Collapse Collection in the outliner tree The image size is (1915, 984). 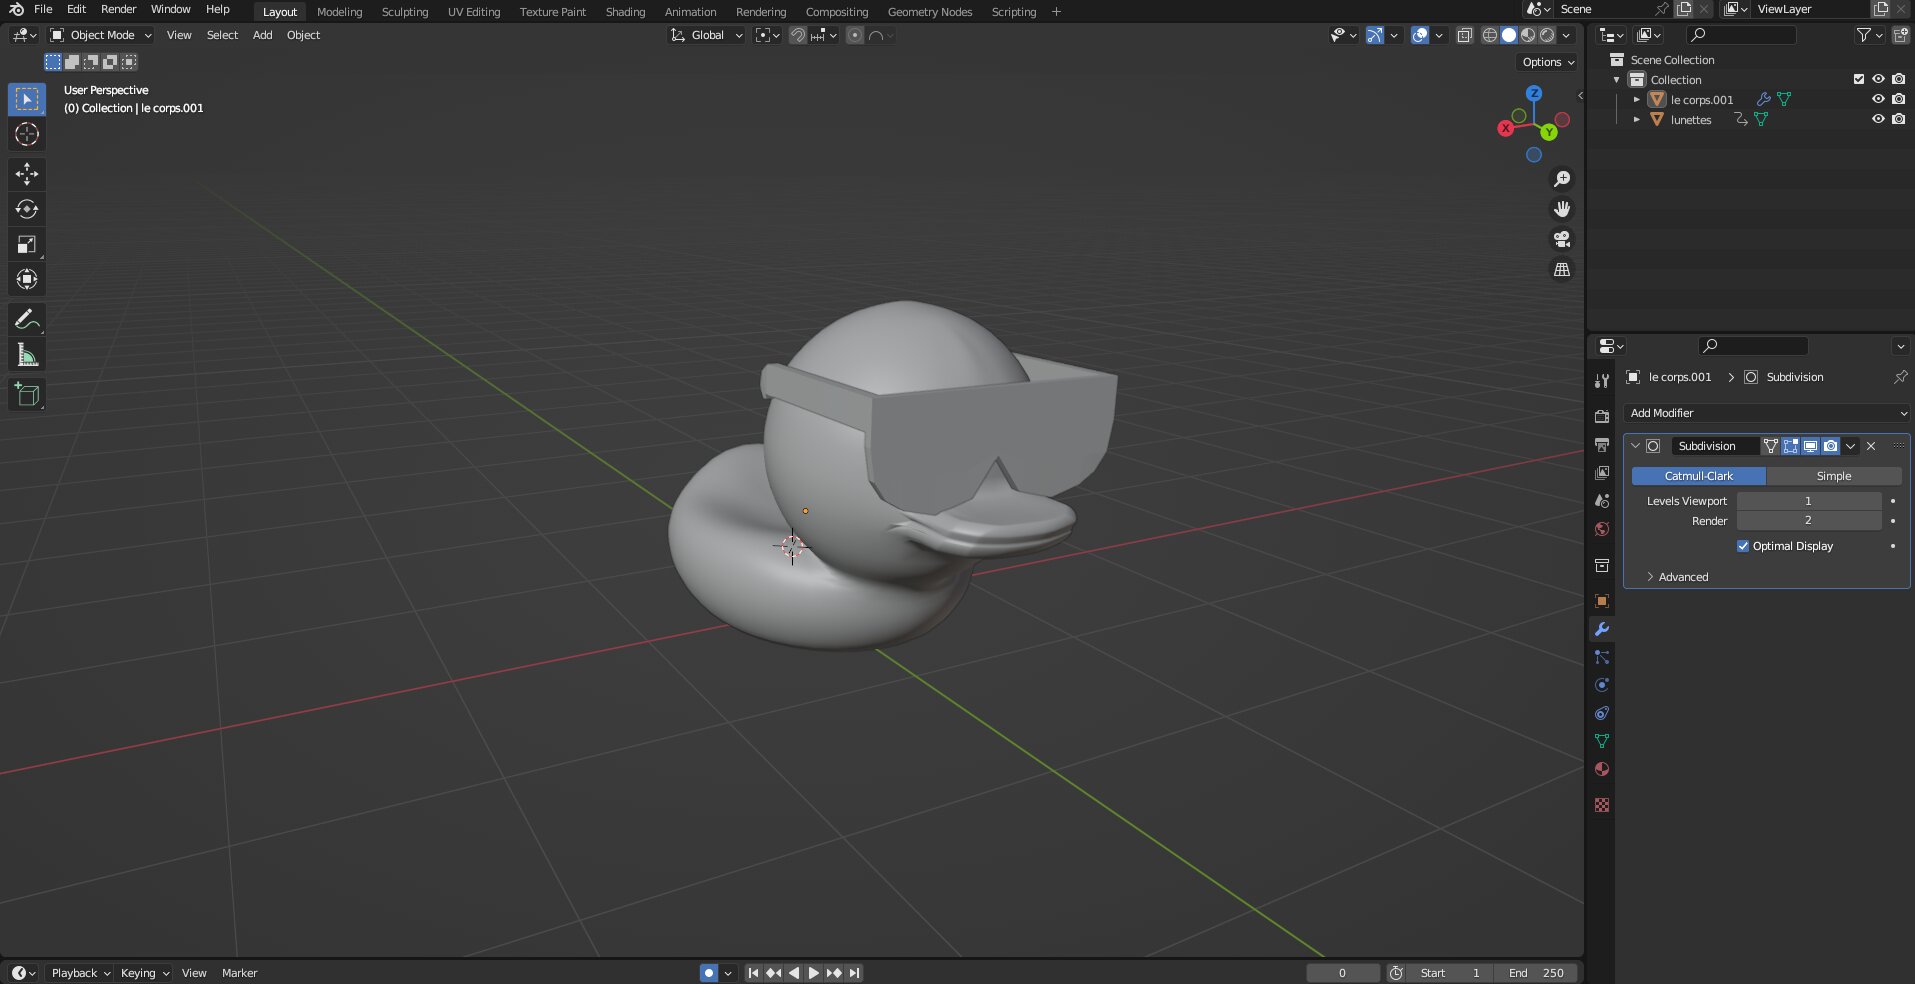click(1617, 80)
